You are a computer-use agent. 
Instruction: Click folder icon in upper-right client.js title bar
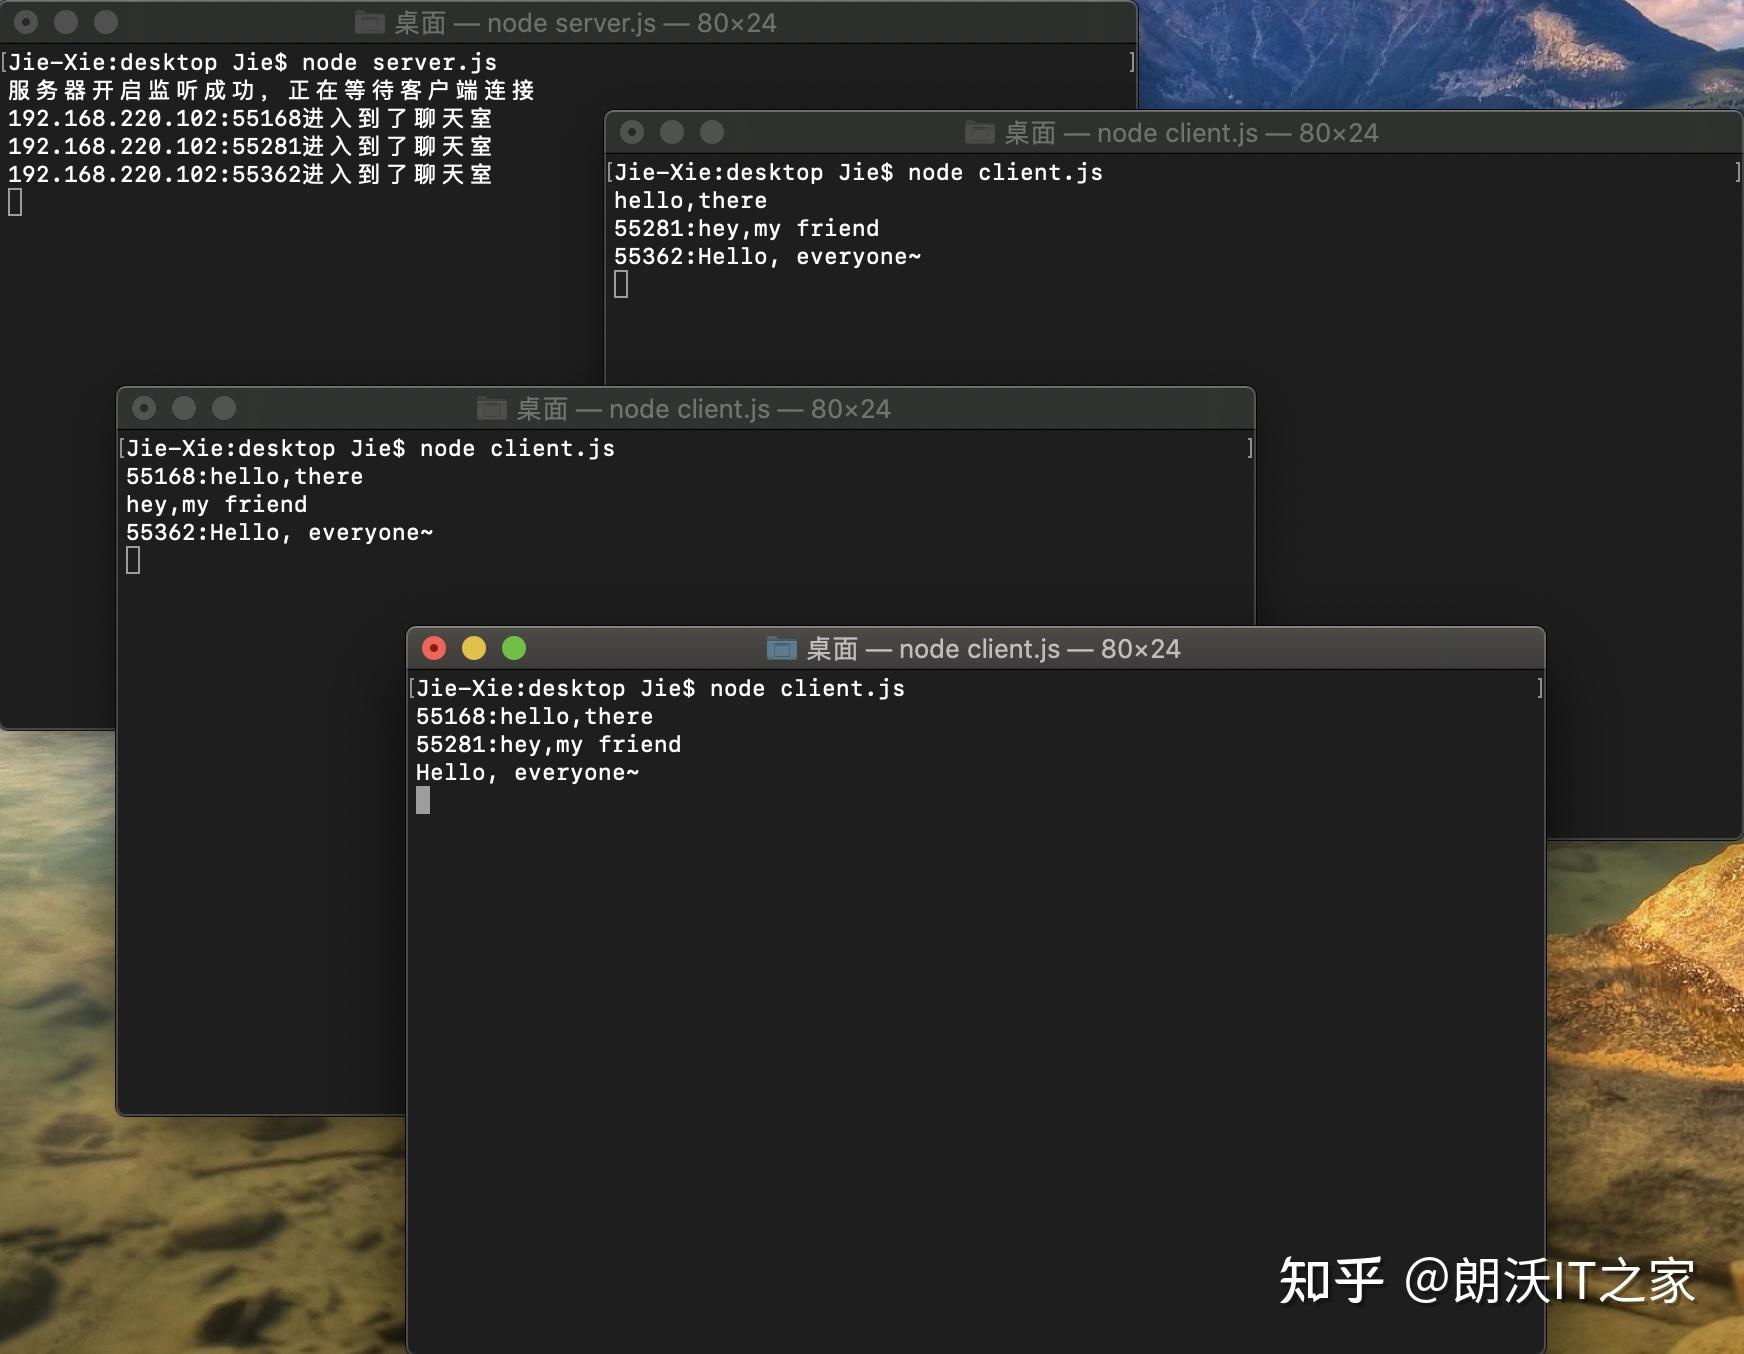(x=980, y=133)
